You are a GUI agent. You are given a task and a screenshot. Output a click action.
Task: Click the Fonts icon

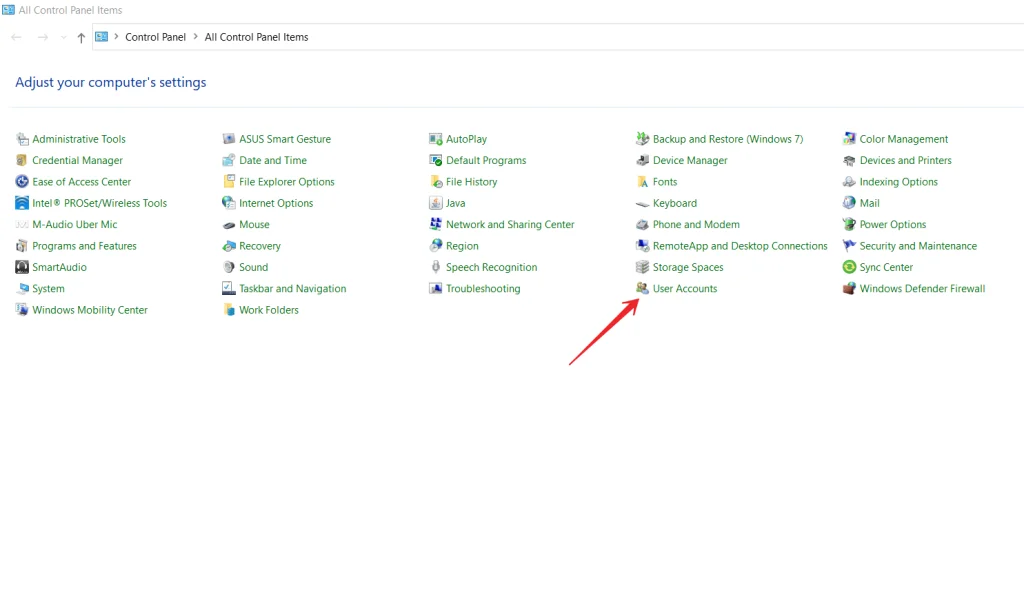(643, 182)
